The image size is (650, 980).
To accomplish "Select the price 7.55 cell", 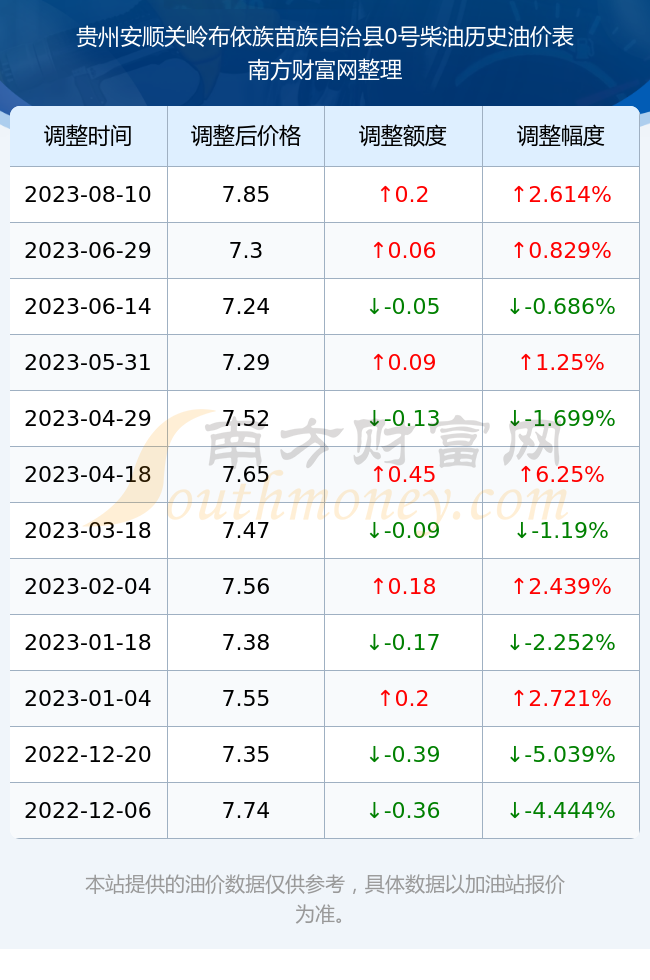I will tap(246, 698).
